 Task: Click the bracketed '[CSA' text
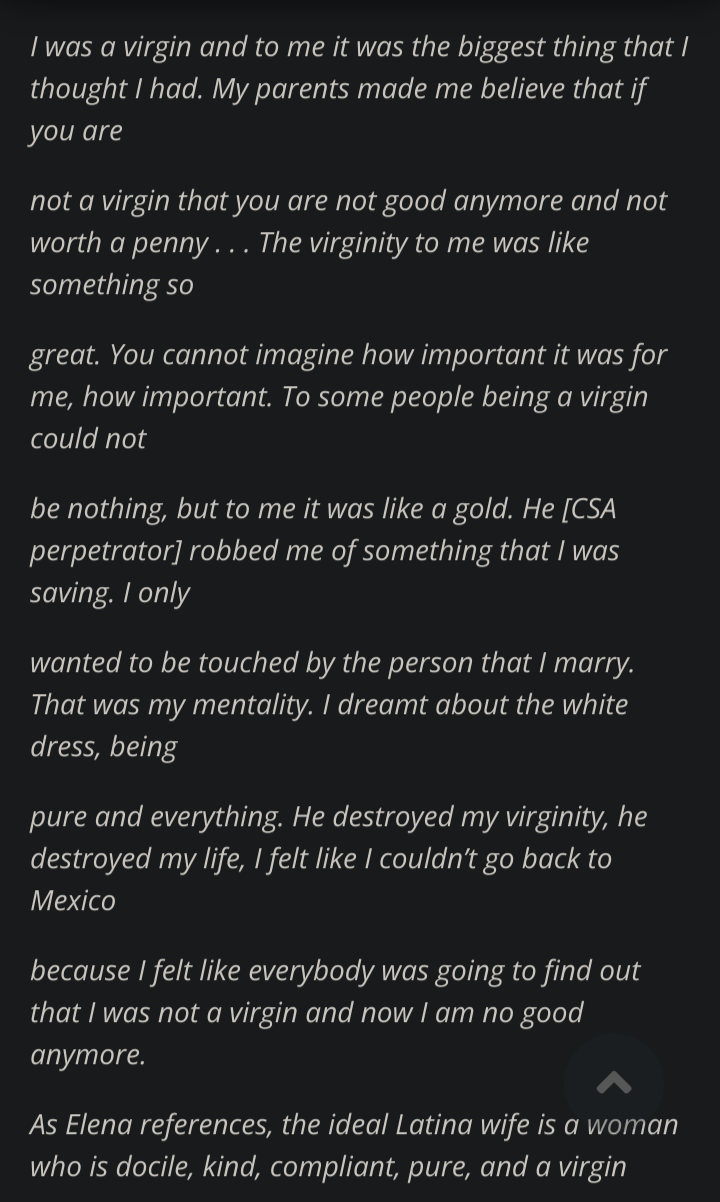(x=589, y=508)
